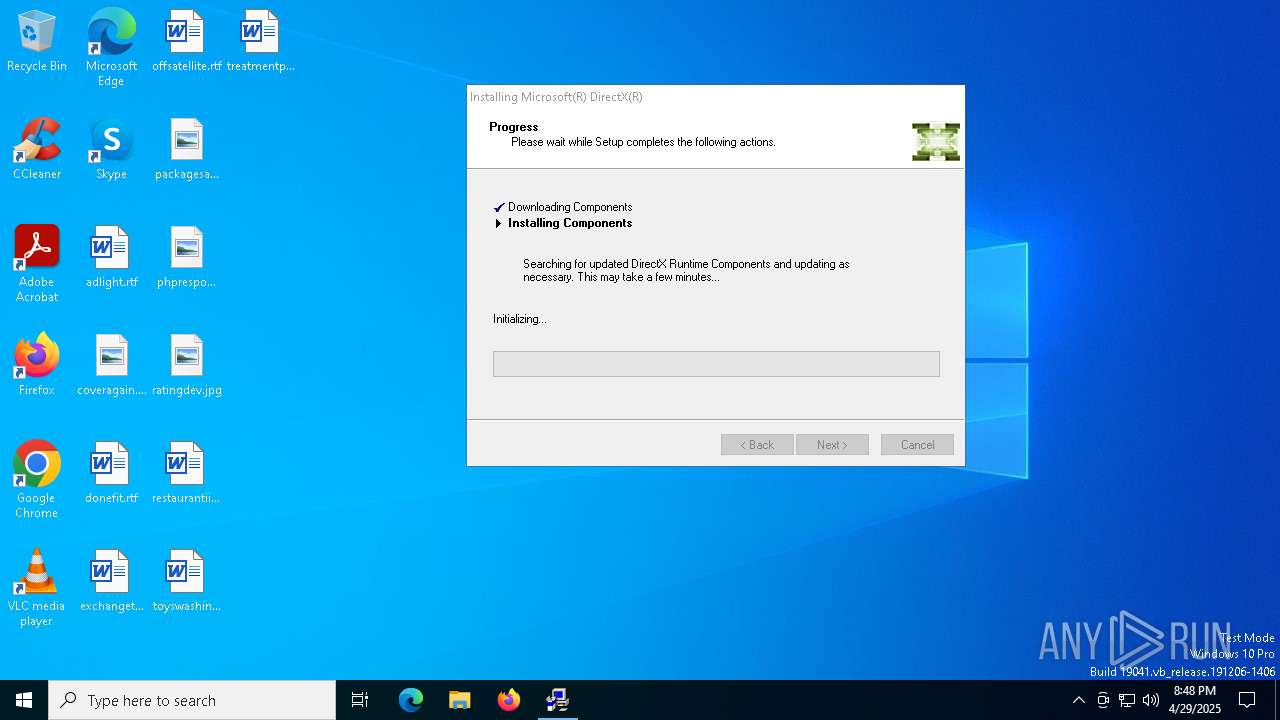Launch Edge from the taskbar
The height and width of the screenshot is (720, 1280).
click(x=411, y=700)
